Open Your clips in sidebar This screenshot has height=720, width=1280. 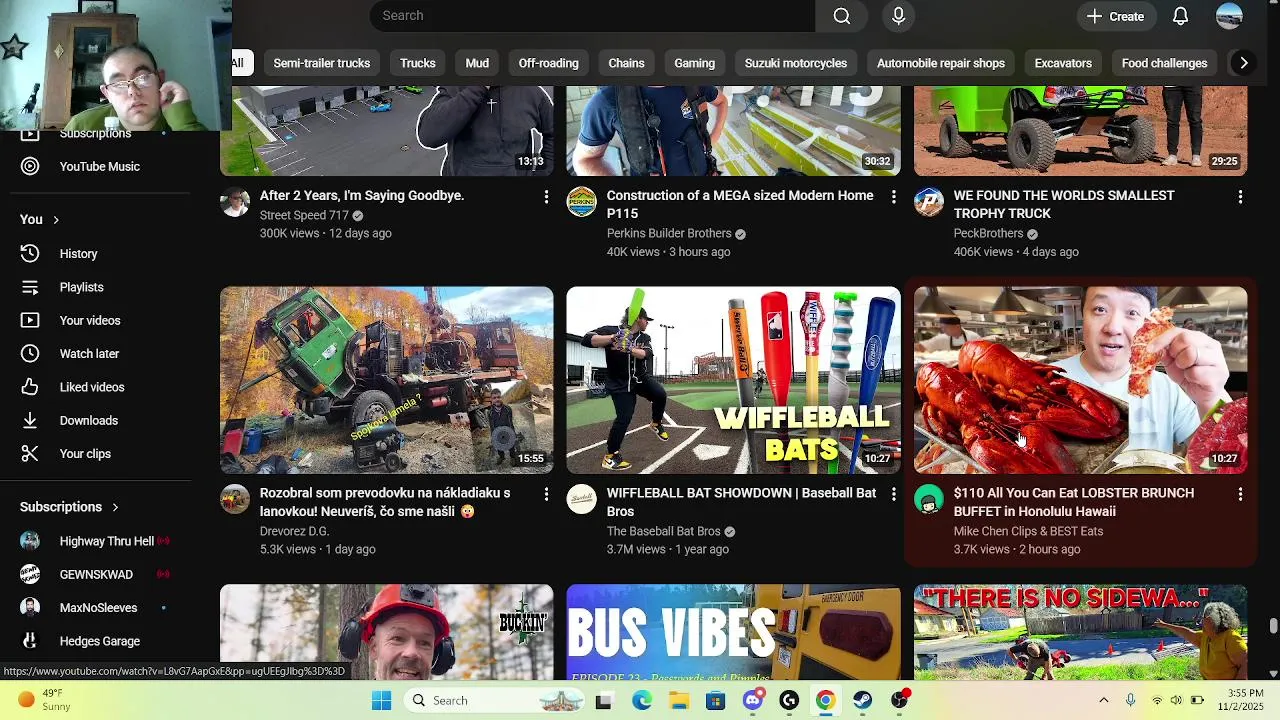(x=85, y=454)
